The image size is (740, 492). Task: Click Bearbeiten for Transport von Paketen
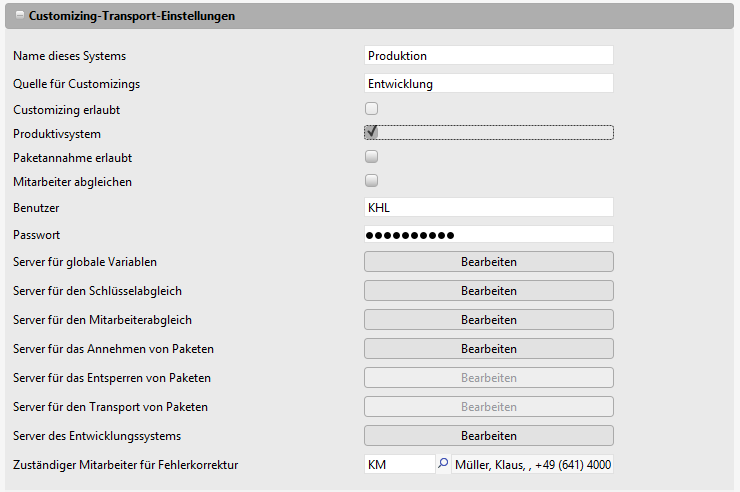[488, 407]
